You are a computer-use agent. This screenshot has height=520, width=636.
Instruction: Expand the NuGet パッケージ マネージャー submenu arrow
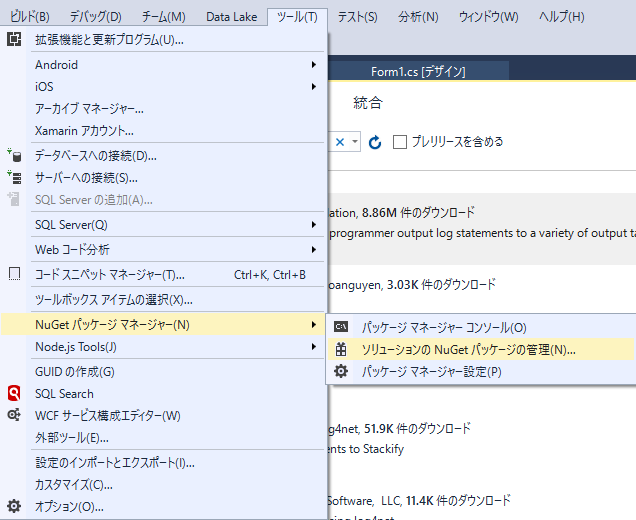pyautogui.click(x=314, y=324)
